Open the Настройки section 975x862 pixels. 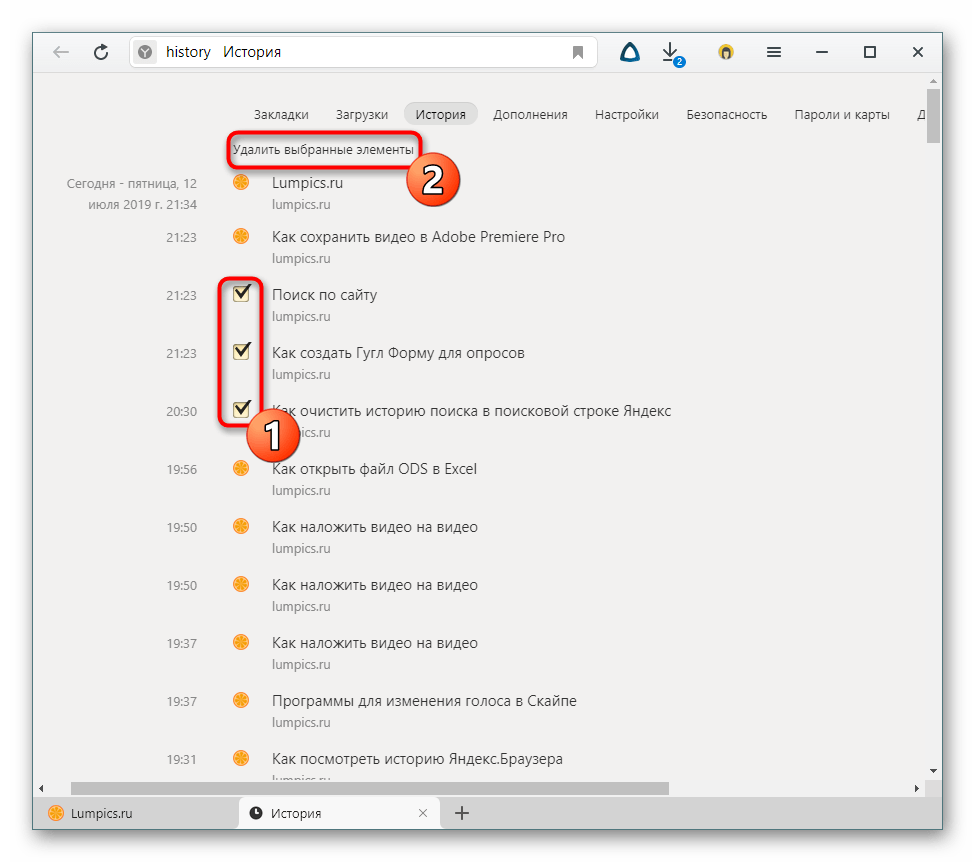tap(626, 114)
